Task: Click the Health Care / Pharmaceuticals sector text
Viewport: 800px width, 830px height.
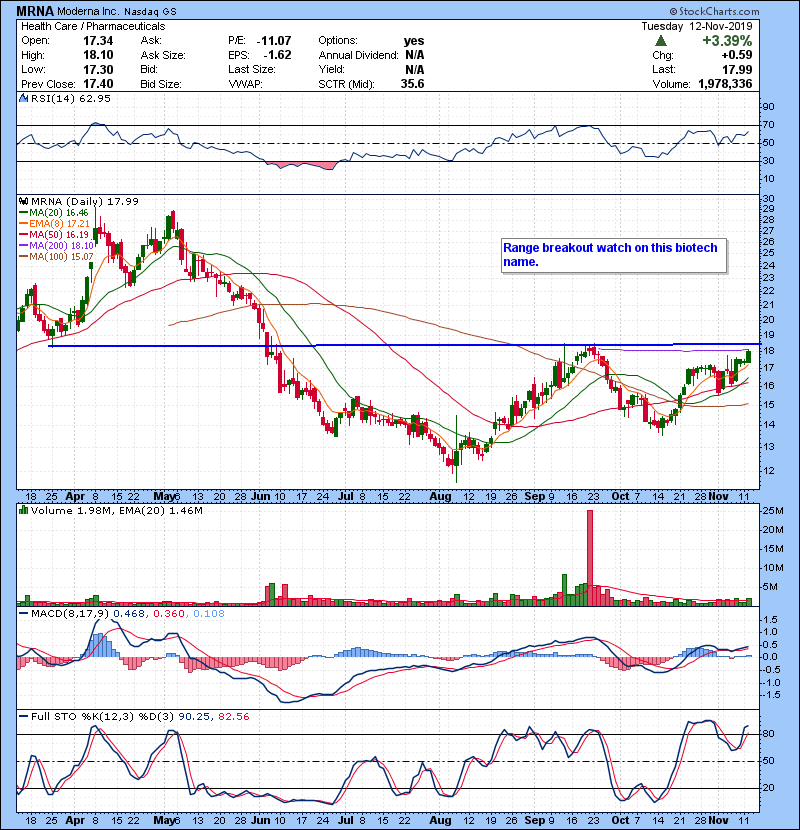Action: tap(93, 26)
